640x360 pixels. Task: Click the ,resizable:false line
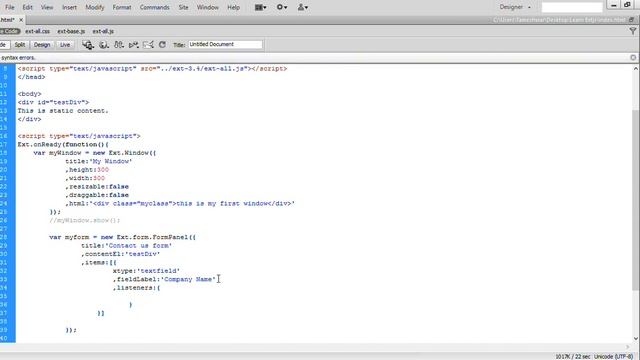point(97,187)
